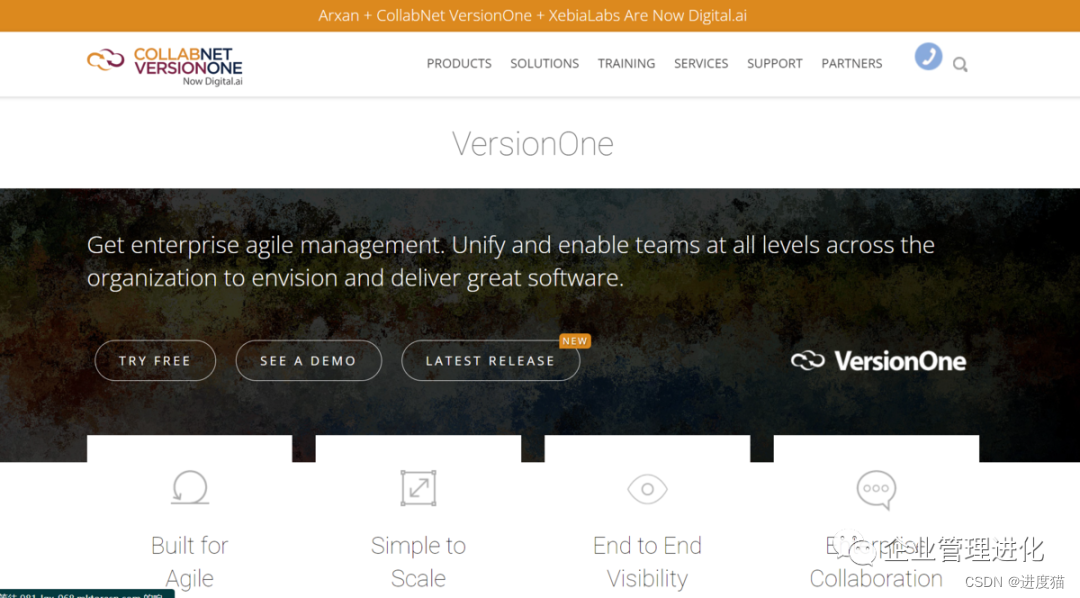This screenshot has width=1080, height=598.
Task: Open the SUPPORT menu
Action: point(774,63)
